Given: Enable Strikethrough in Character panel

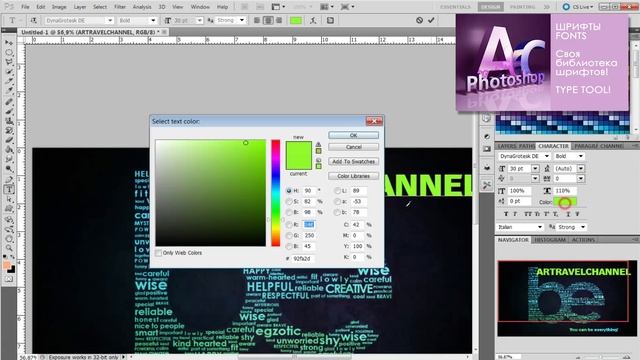Looking at the screenshot, I should 577,214.
